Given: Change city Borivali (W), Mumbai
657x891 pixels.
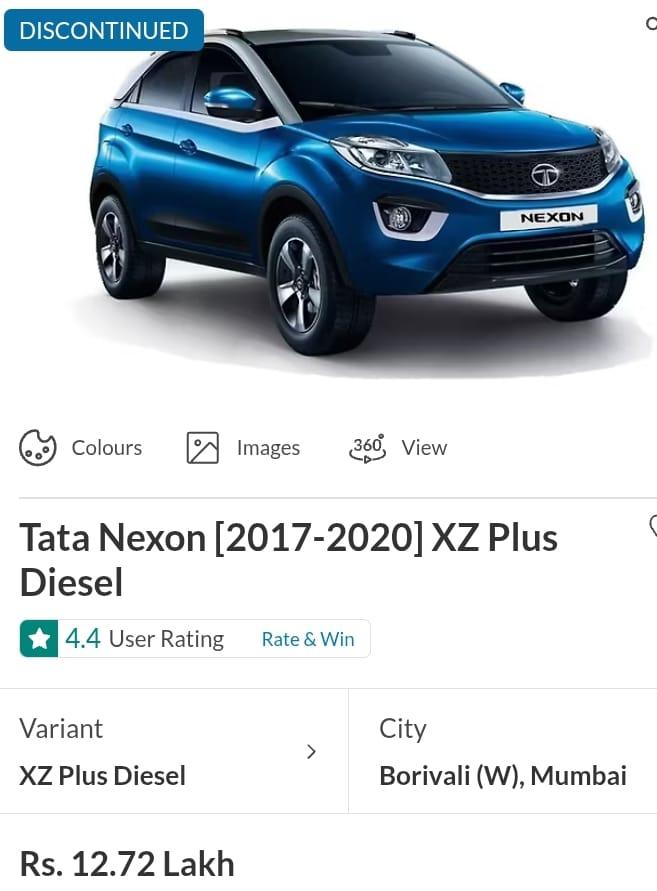Looking at the screenshot, I should (503, 776).
